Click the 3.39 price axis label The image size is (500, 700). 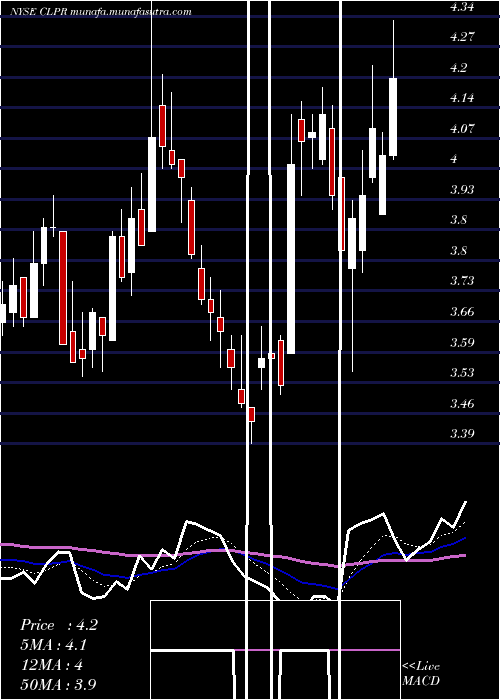pyautogui.click(x=463, y=434)
